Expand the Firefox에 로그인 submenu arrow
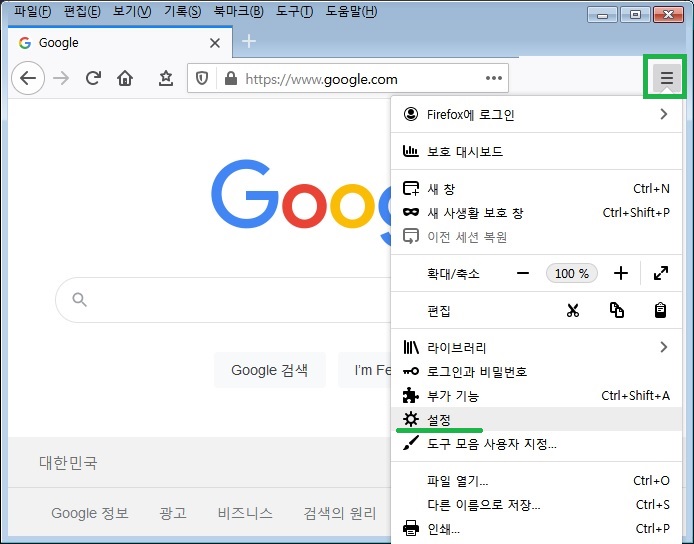This screenshot has width=694, height=544. pyautogui.click(x=663, y=114)
